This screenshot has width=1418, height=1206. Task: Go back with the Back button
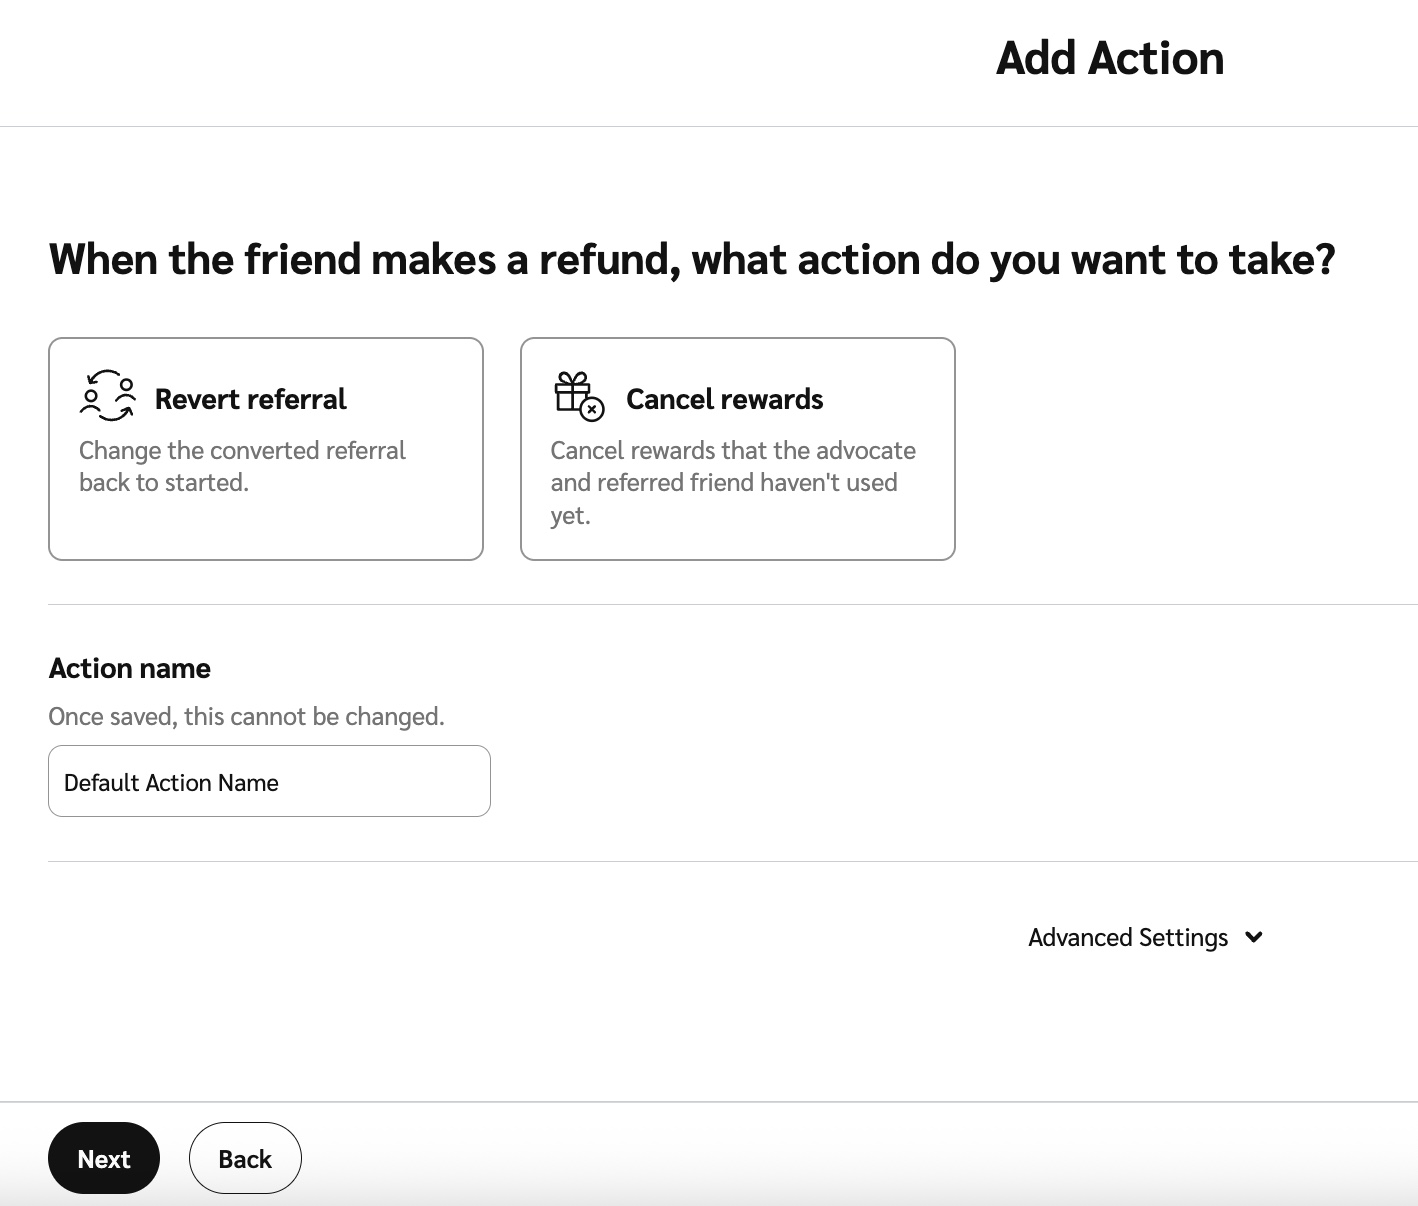[x=245, y=1158]
